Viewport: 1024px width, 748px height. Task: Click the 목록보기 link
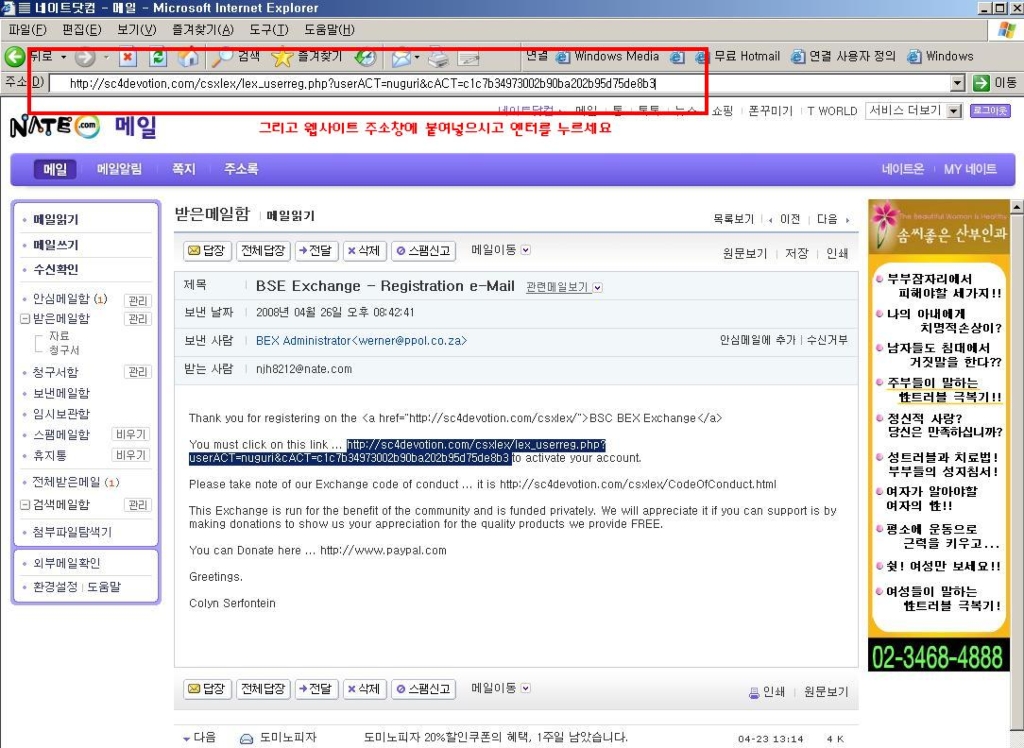(x=733, y=220)
